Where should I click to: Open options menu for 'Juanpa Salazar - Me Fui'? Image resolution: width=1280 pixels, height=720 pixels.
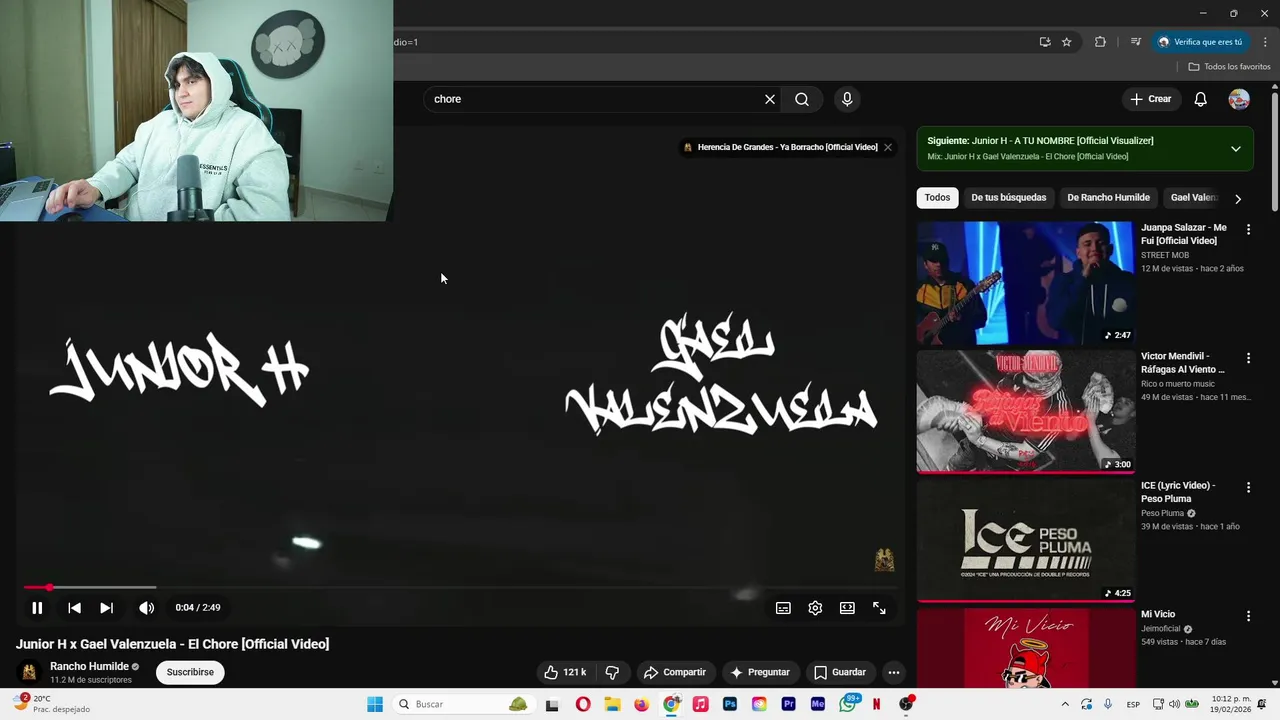pyautogui.click(x=1248, y=229)
